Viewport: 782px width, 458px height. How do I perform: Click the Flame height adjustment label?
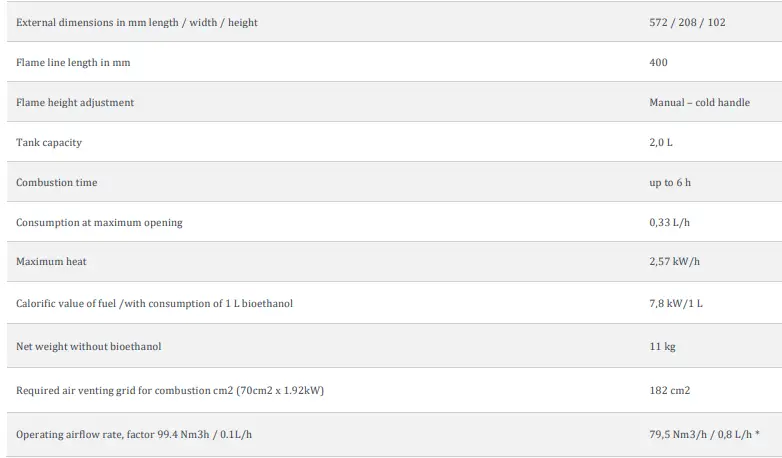click(75, 102)
